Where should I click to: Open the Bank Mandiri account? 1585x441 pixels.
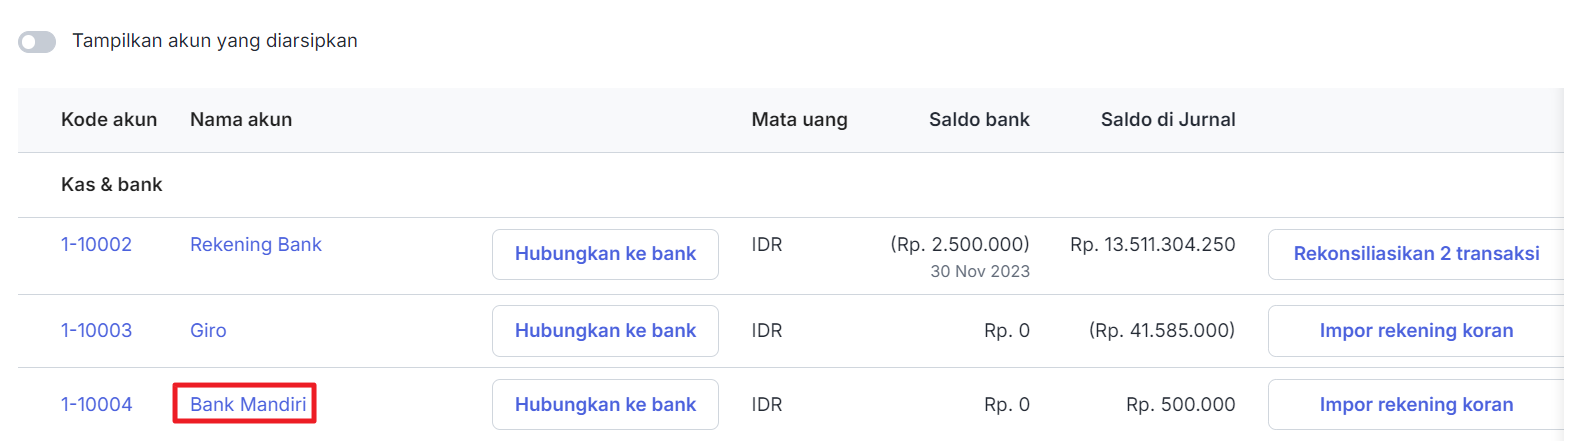click(x=248, y=404)
